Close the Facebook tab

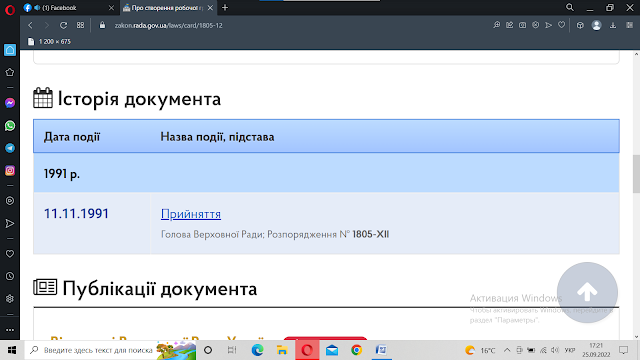click(x=111, y=8)
